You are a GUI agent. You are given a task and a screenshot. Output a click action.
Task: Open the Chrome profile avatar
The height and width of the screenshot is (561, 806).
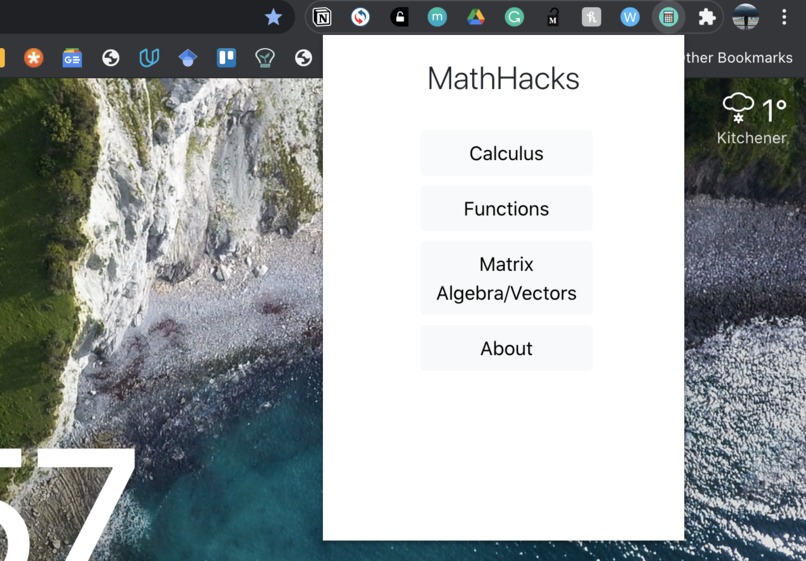click(x=745, y=17)
